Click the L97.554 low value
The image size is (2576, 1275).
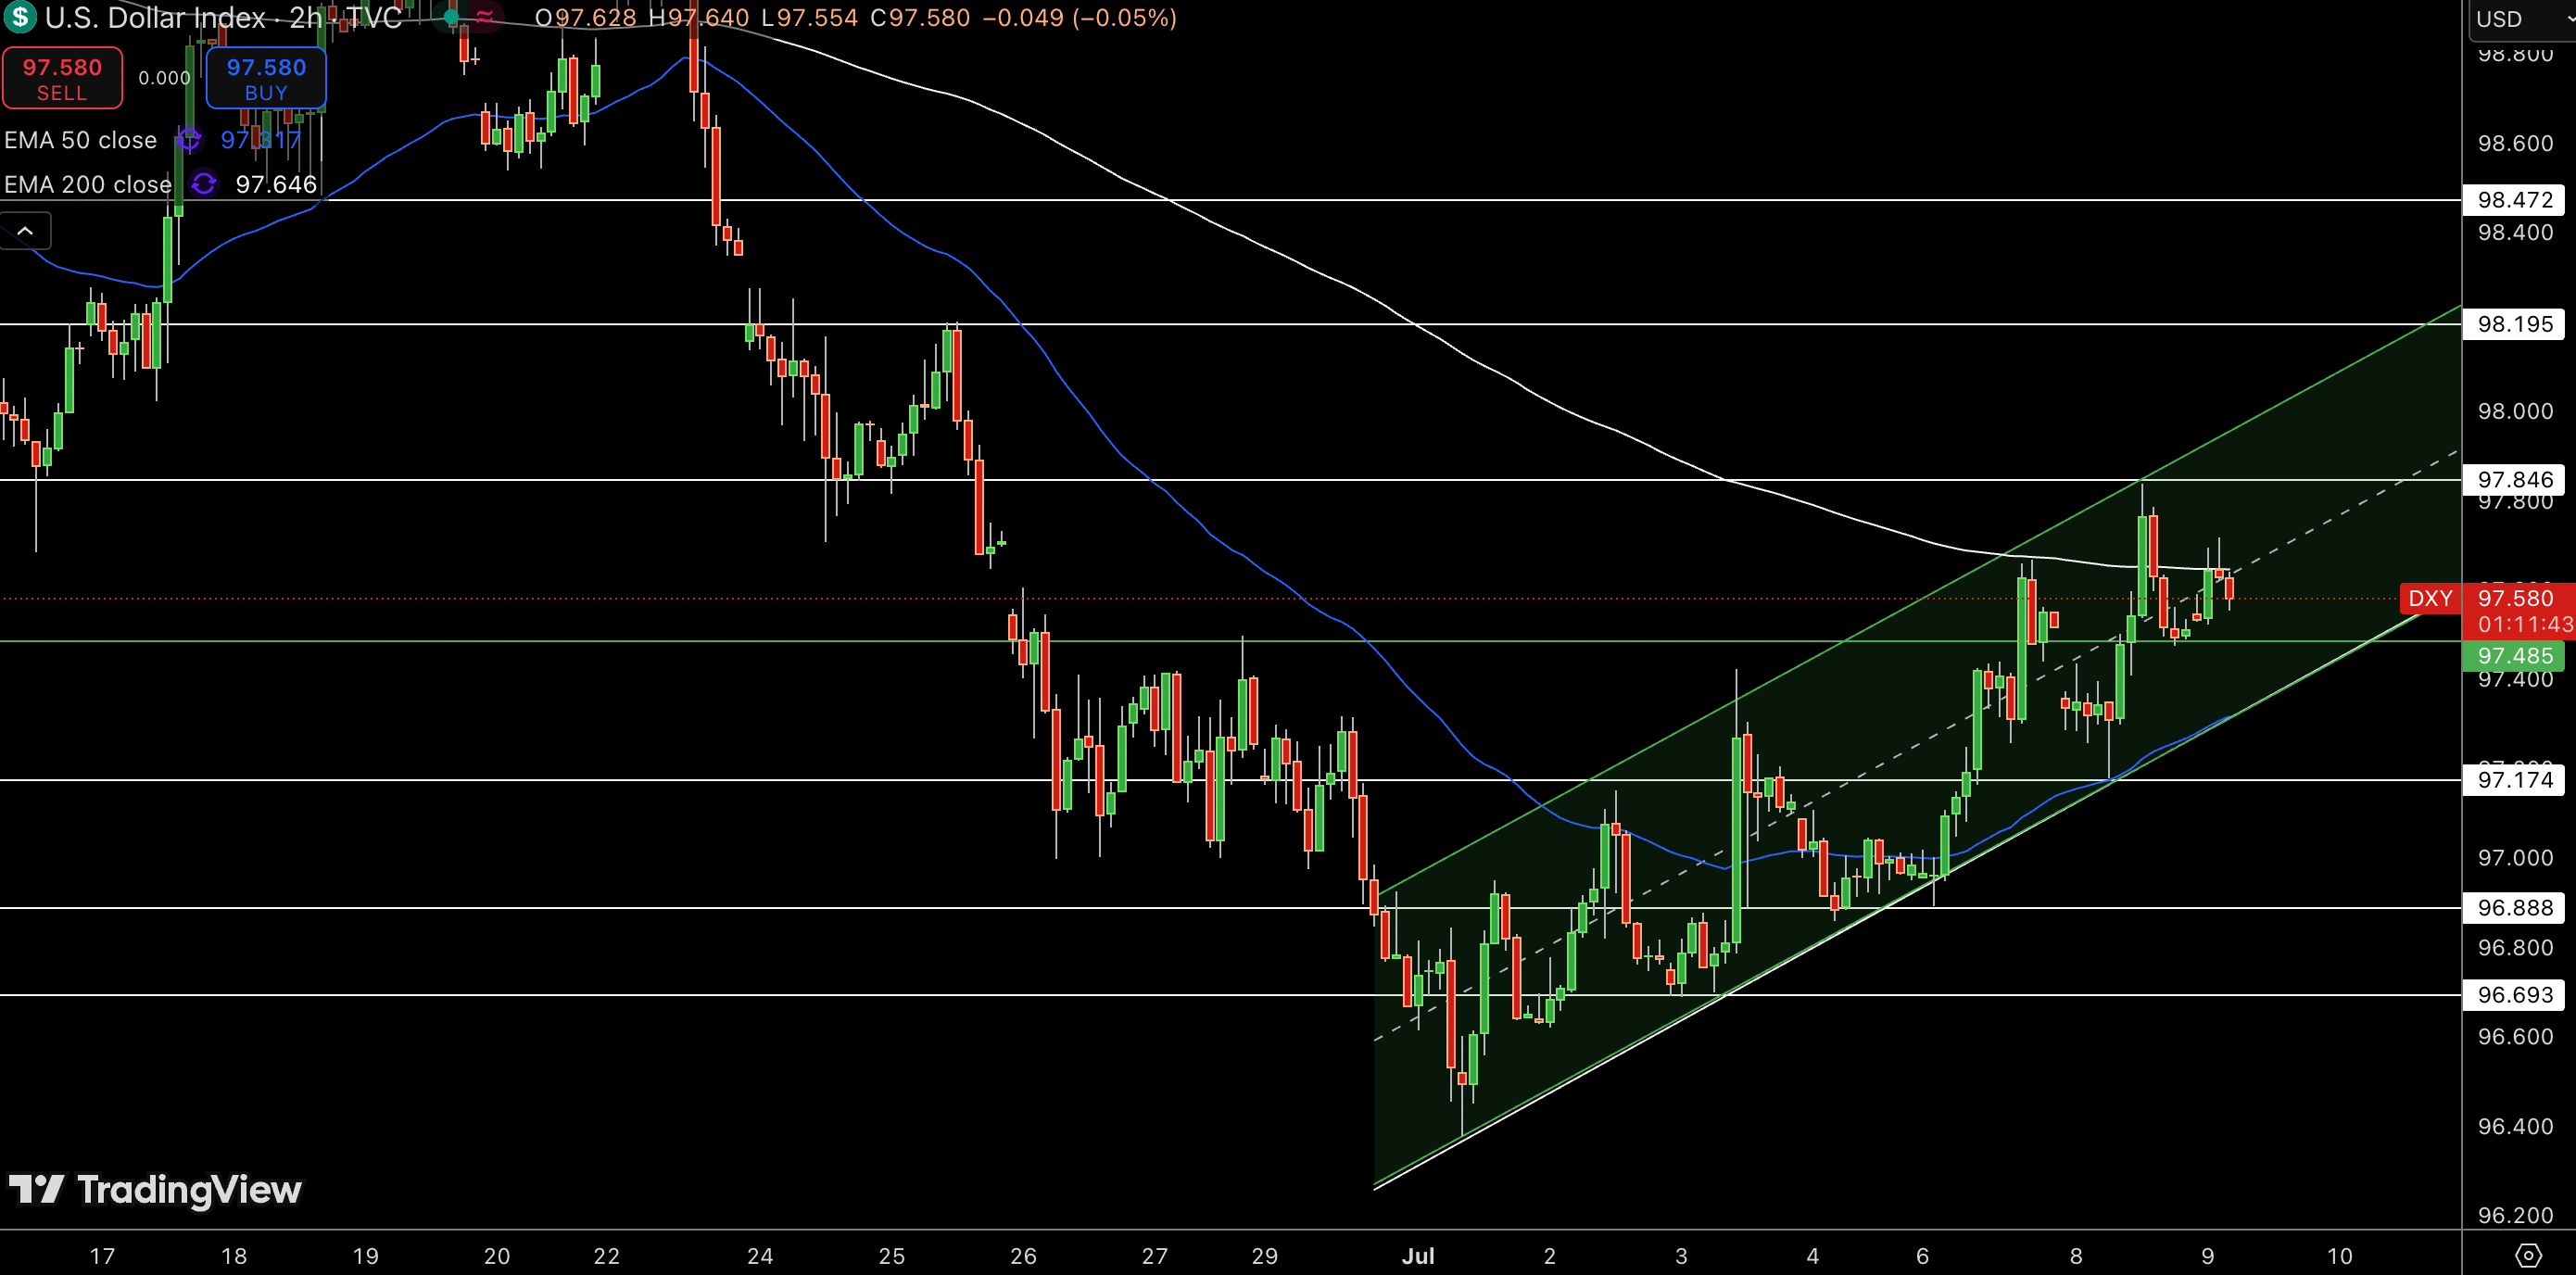pos(809,18)
